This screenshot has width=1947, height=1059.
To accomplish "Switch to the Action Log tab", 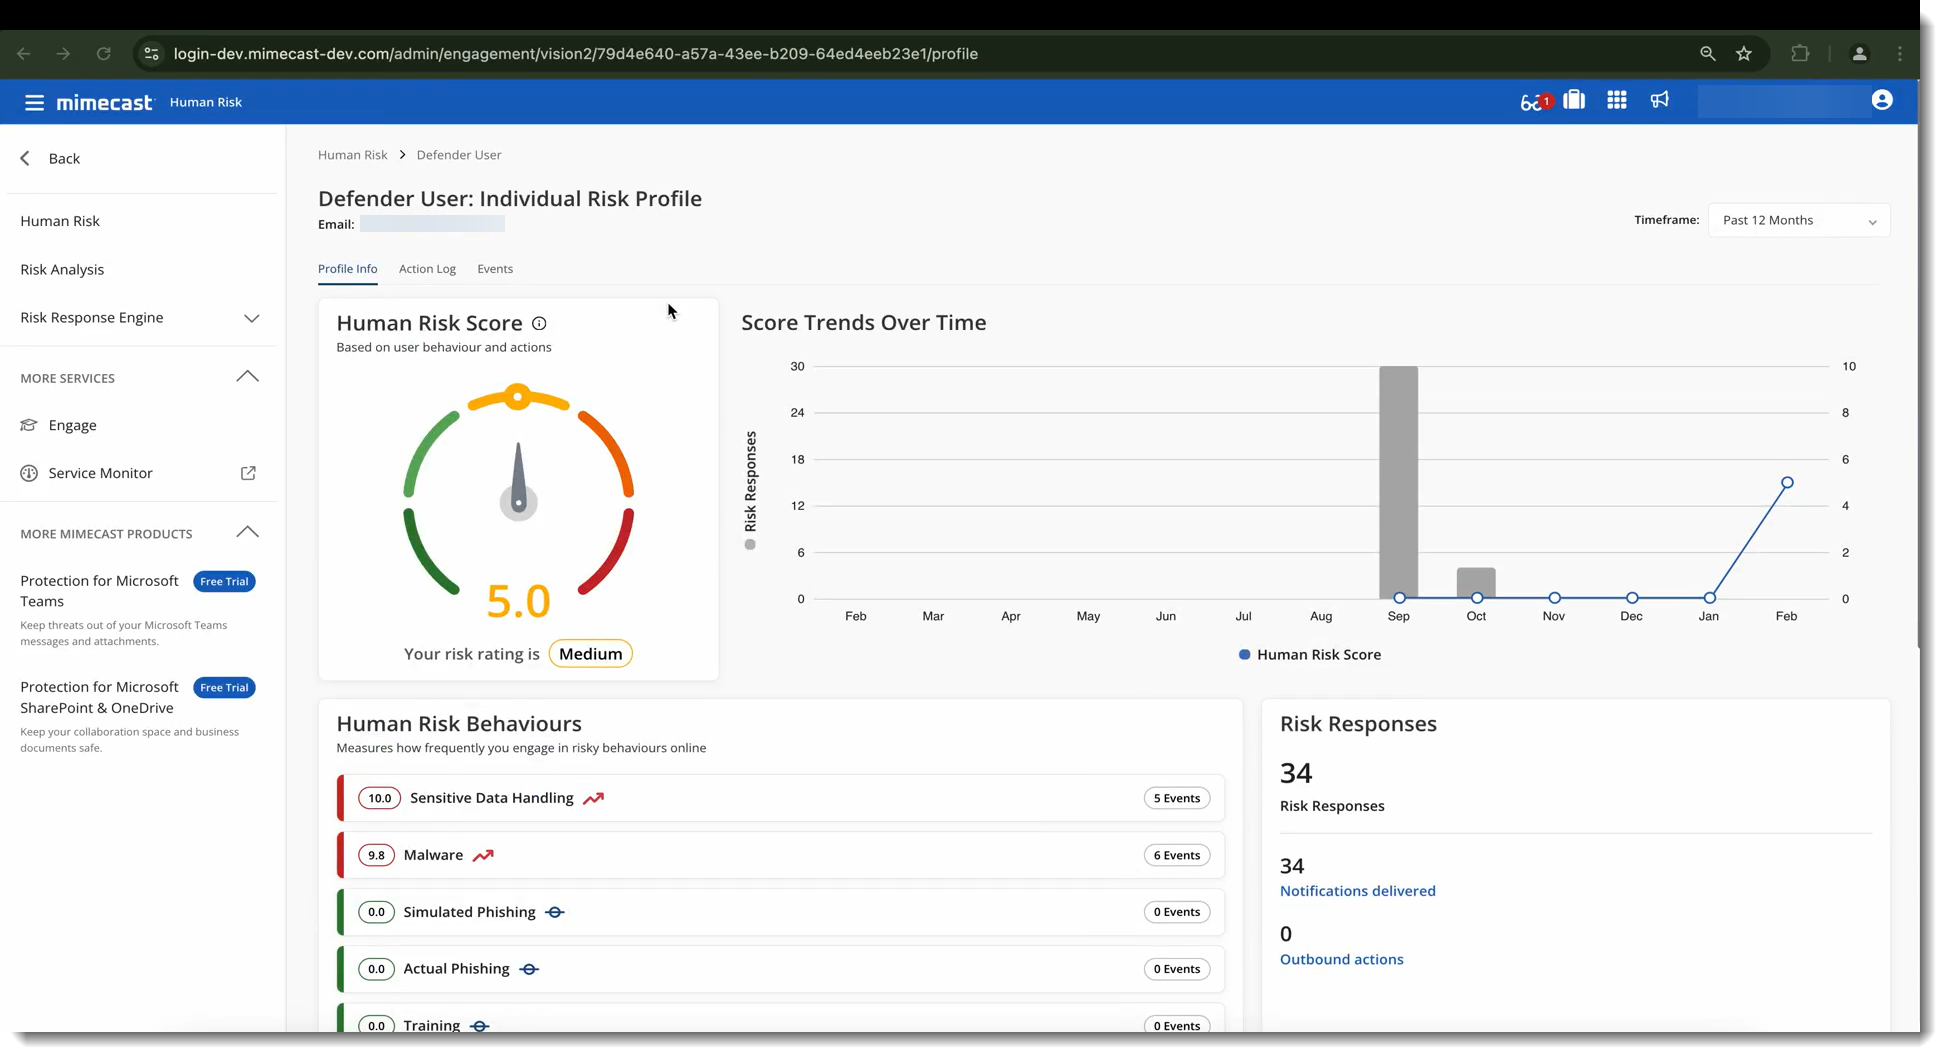I will click(427, 270).
